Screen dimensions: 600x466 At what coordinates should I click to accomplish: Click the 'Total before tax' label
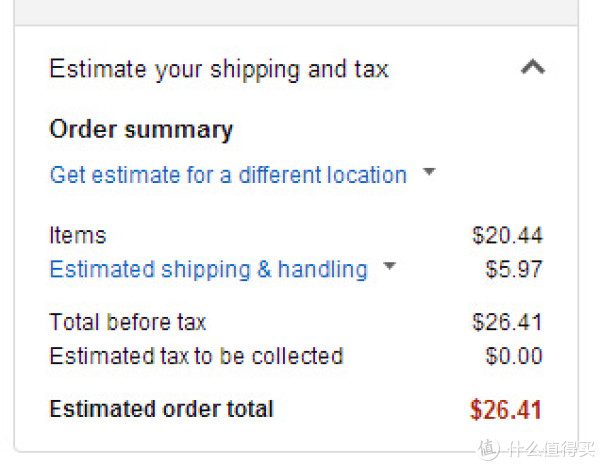click(x=128, y=322)
